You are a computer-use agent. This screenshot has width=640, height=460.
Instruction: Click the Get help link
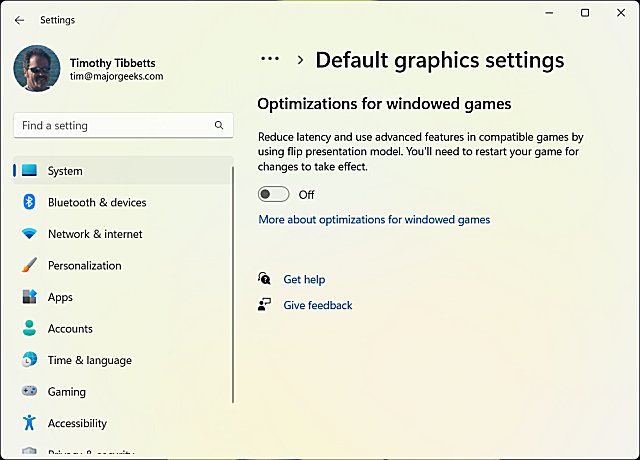click(304, 280)
